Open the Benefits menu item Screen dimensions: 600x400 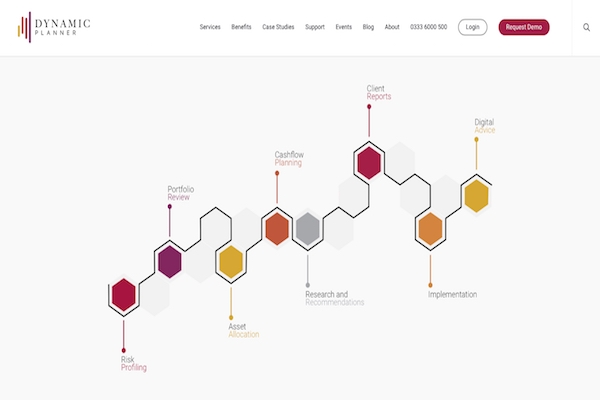pyautogui.click(x=241, y=27)
